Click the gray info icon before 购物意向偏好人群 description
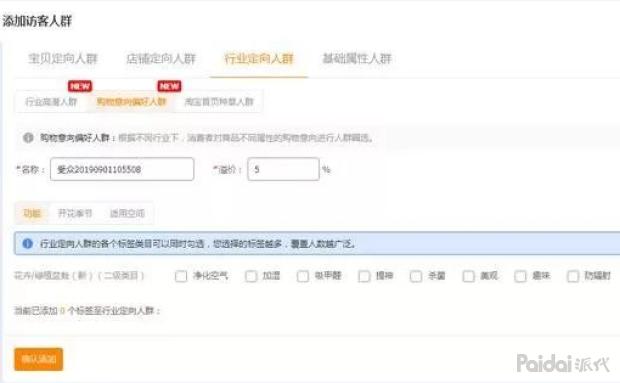 click(28, 138)
